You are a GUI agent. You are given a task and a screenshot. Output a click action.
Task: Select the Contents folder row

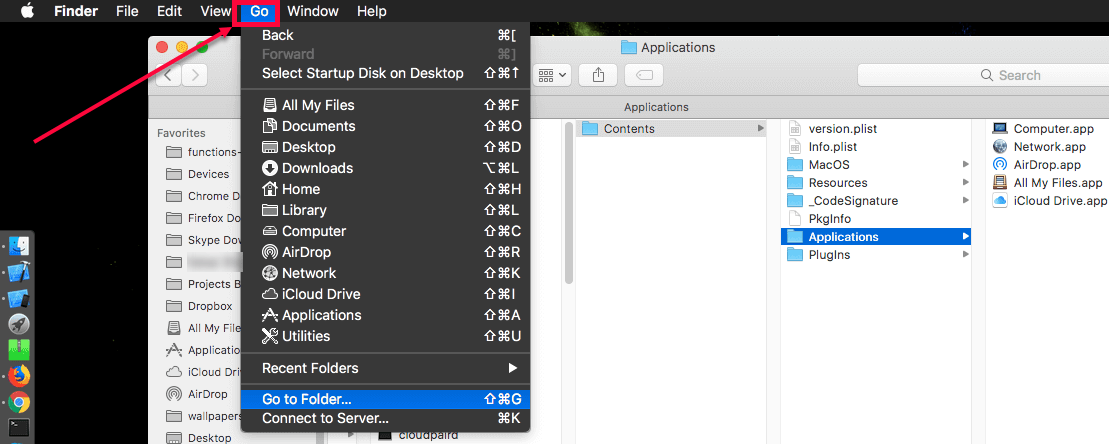click(x=670, y=129)
